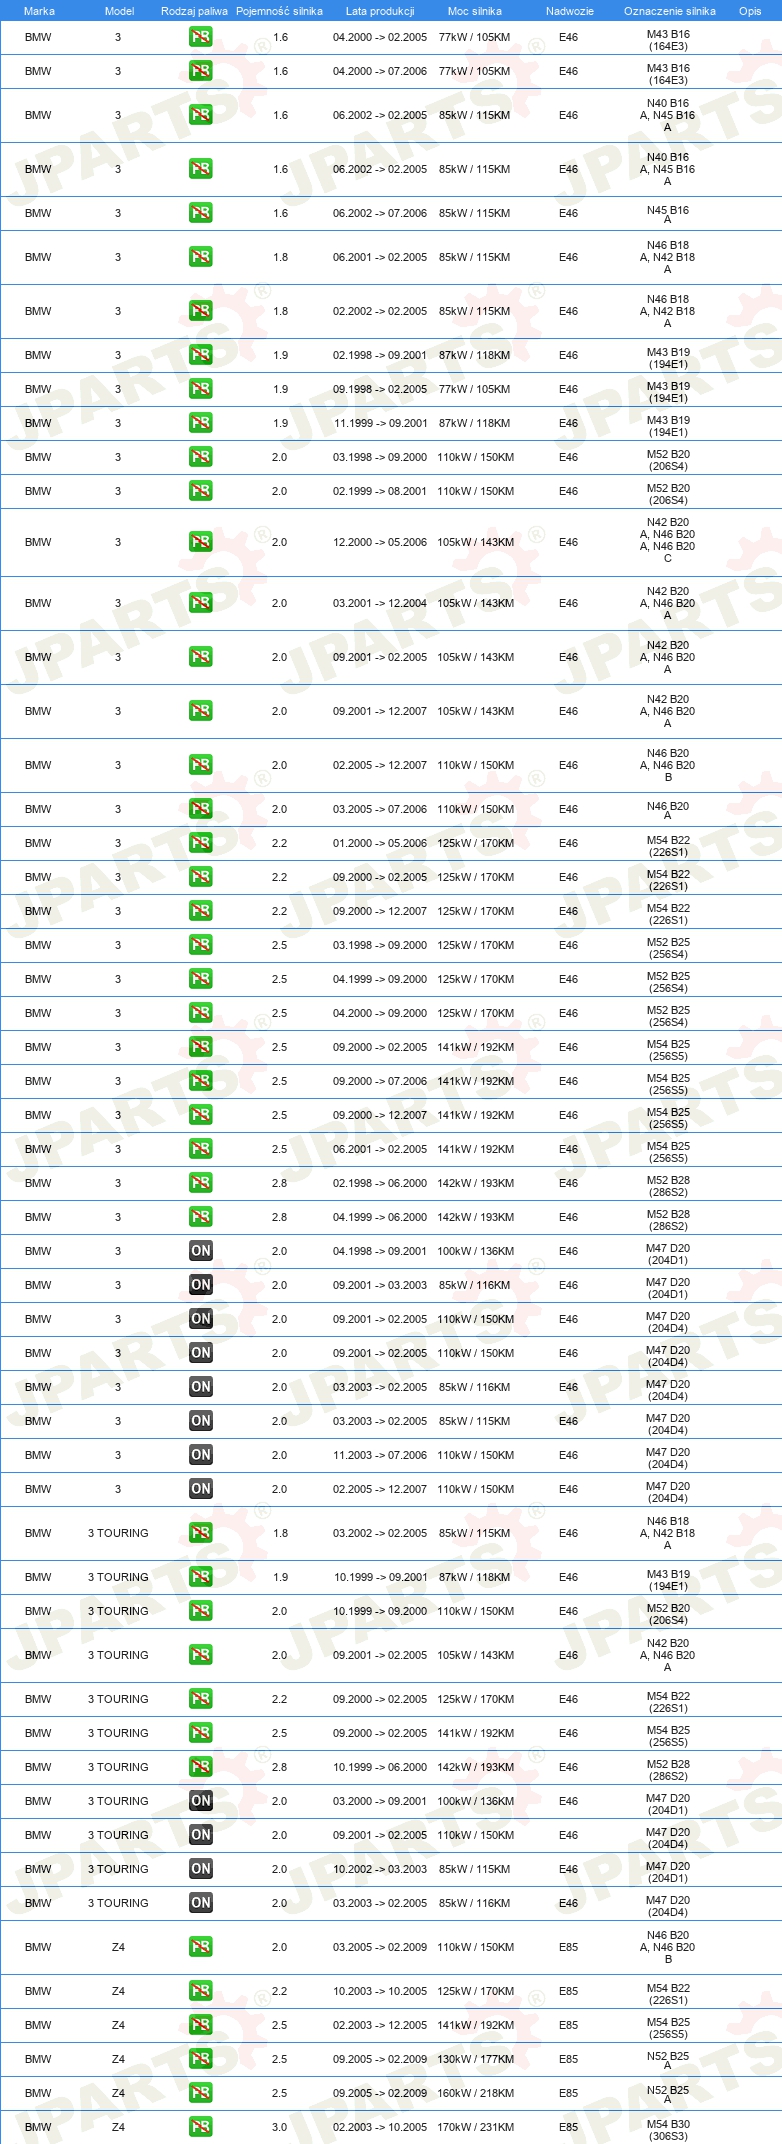Select date range 04.2000 -> 09.2000
This screenshot has width=782, height=2144.
380,1013
